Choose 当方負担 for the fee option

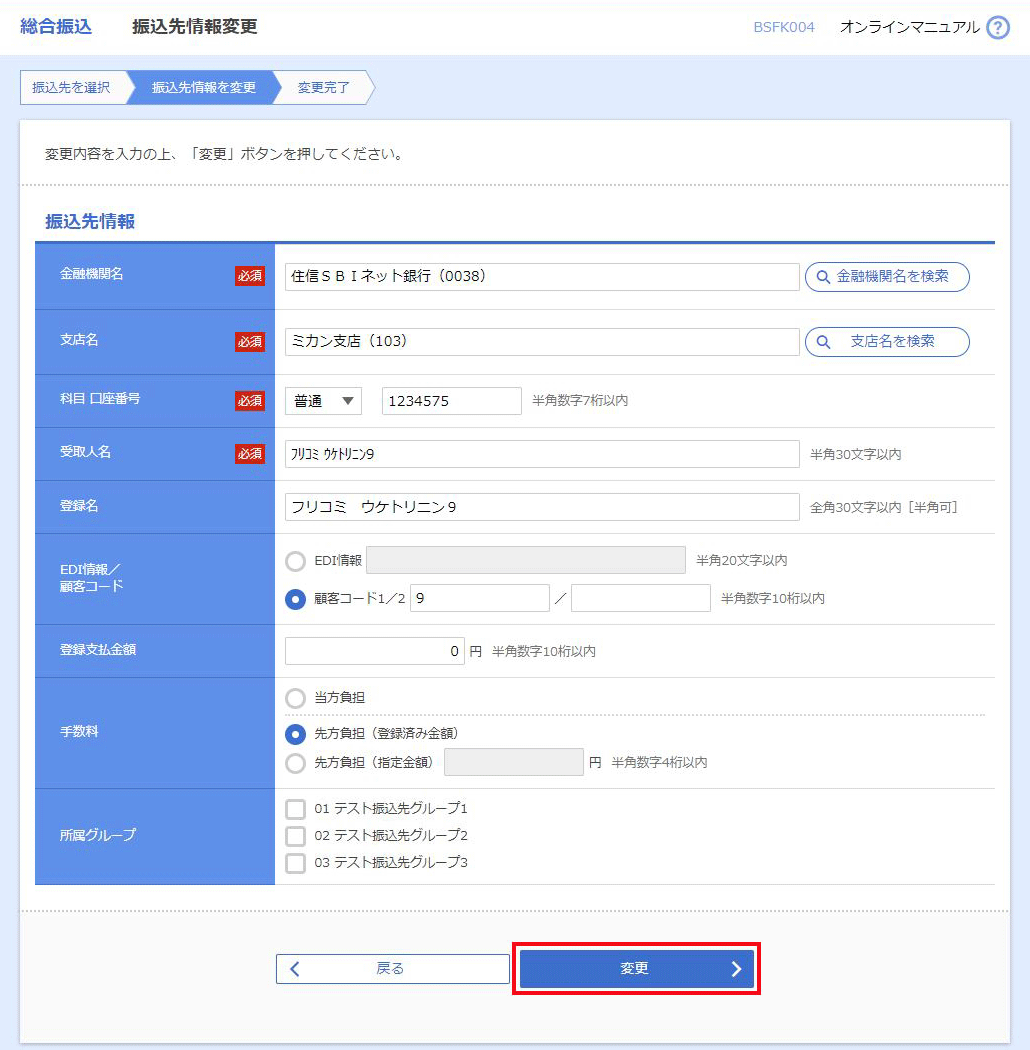pos(295,697)
